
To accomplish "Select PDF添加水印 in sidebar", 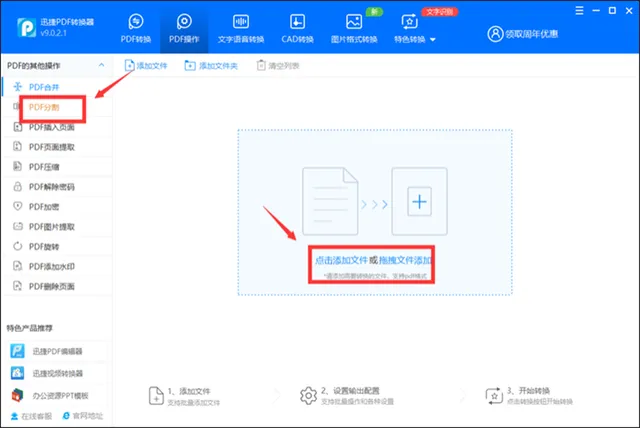I will point(57,266).
